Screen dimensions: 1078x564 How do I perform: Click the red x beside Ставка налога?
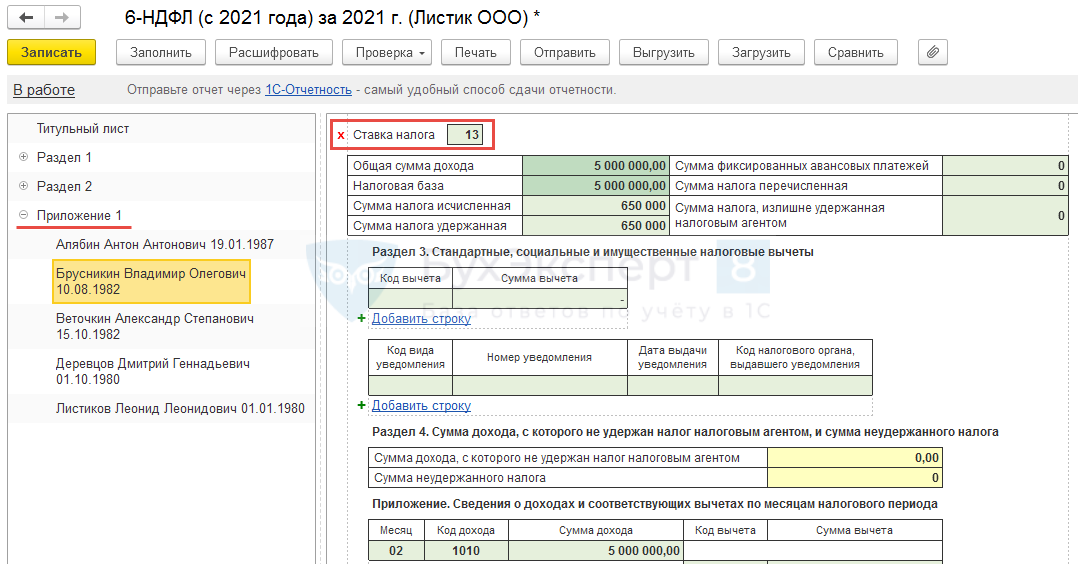341,135
